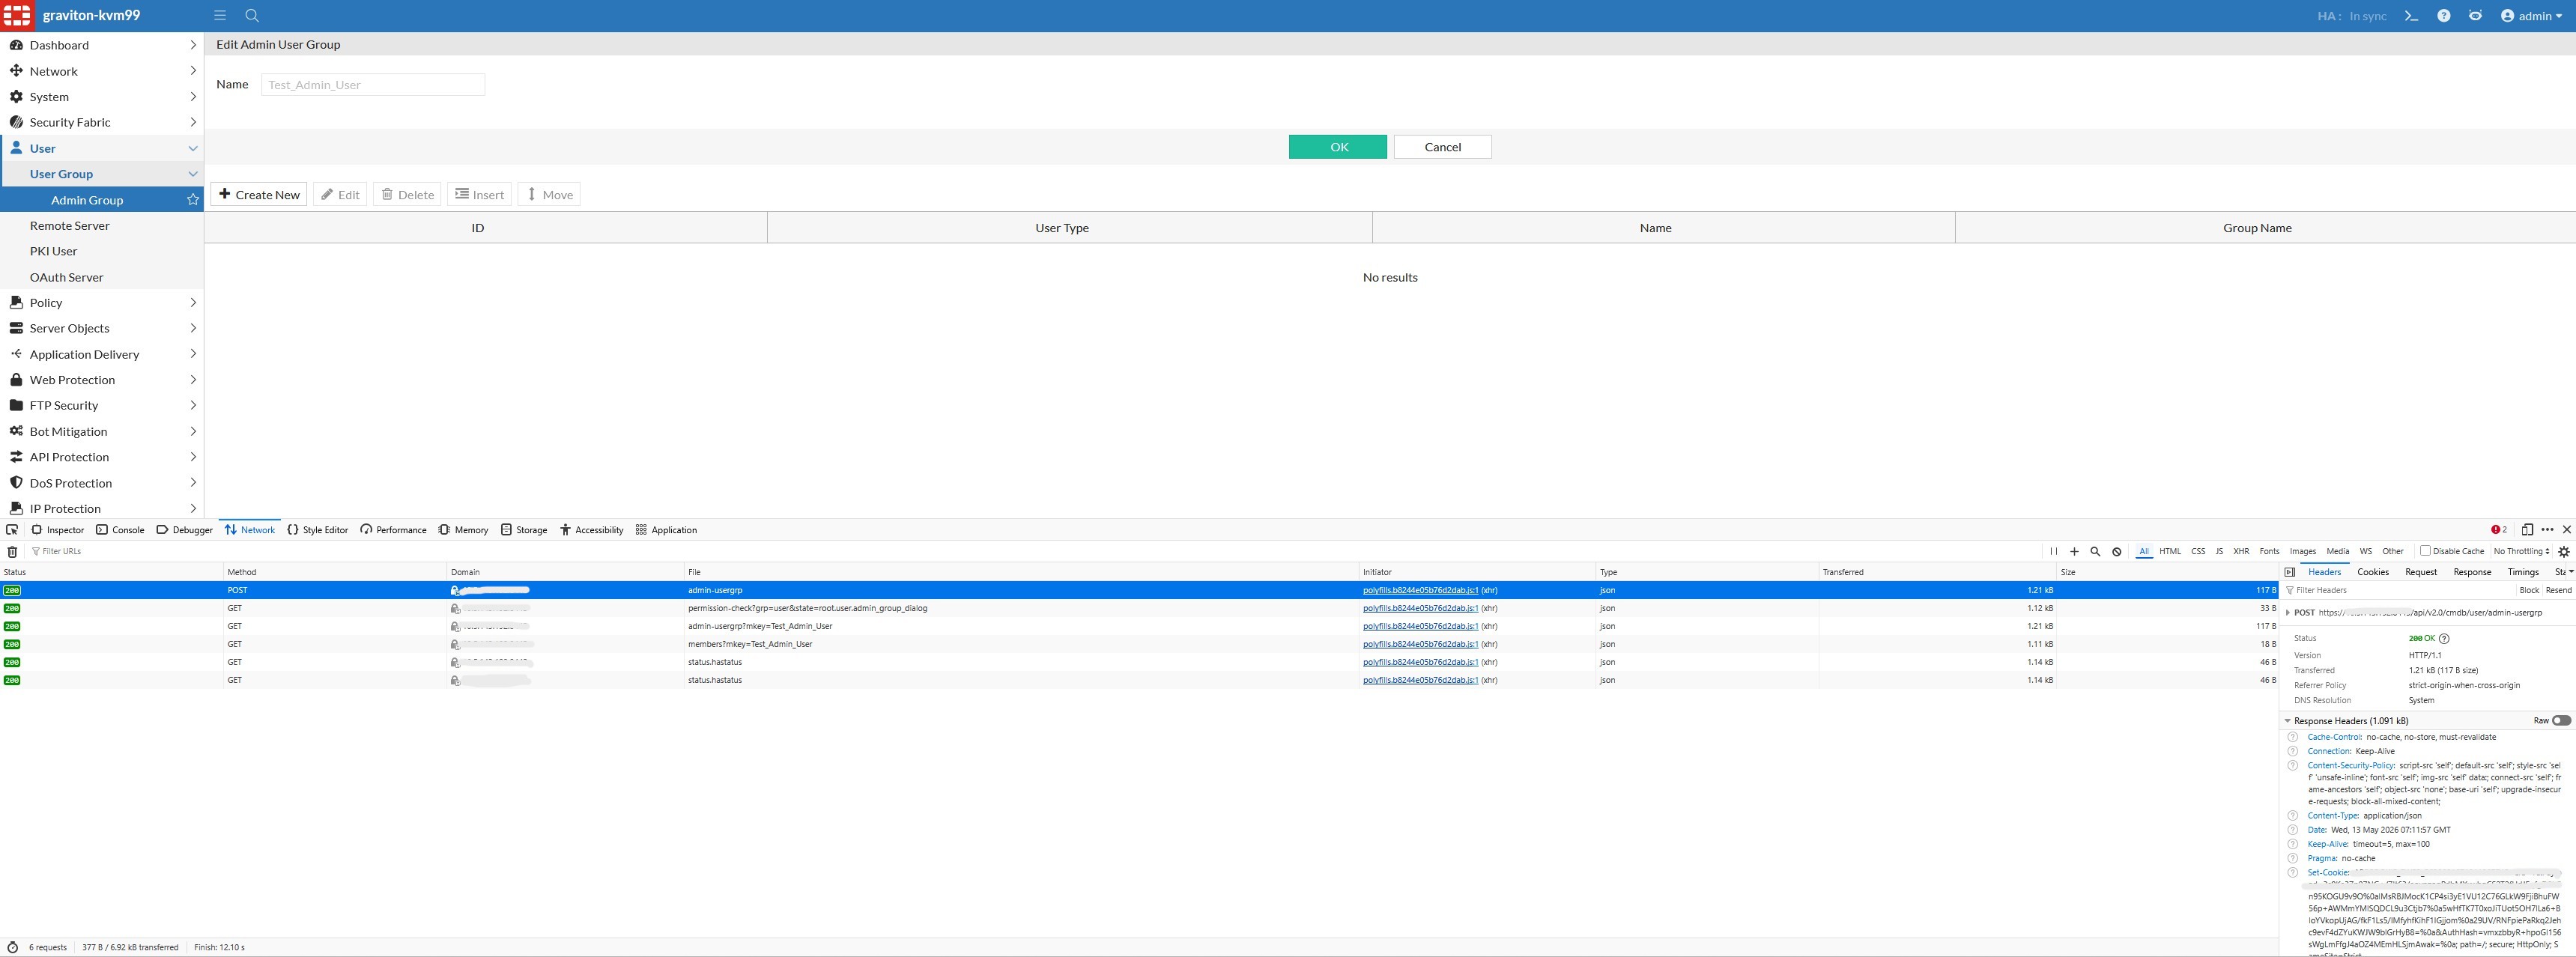Toggle the Raw response headers switch
The image size is (2576, 957).
(x=2561, y=721)
